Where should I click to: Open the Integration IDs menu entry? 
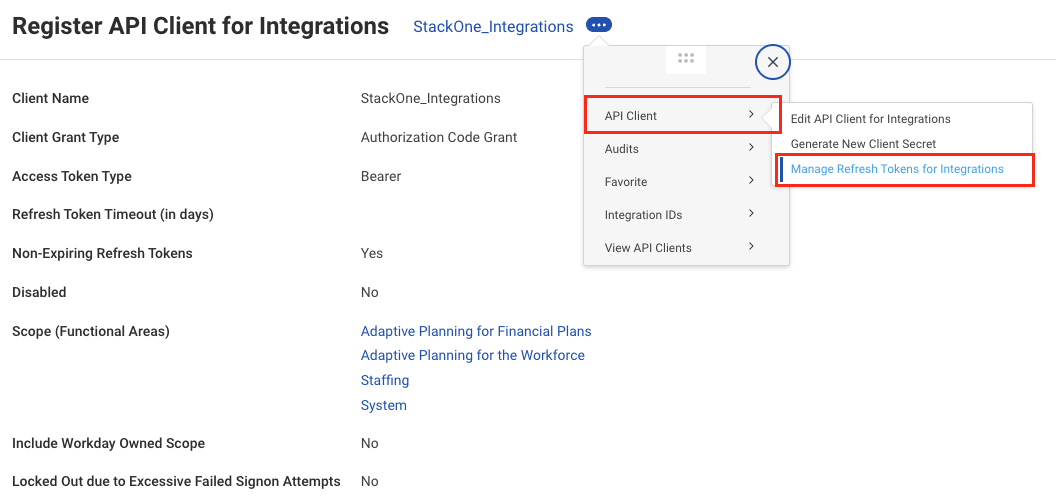(643, 215)
